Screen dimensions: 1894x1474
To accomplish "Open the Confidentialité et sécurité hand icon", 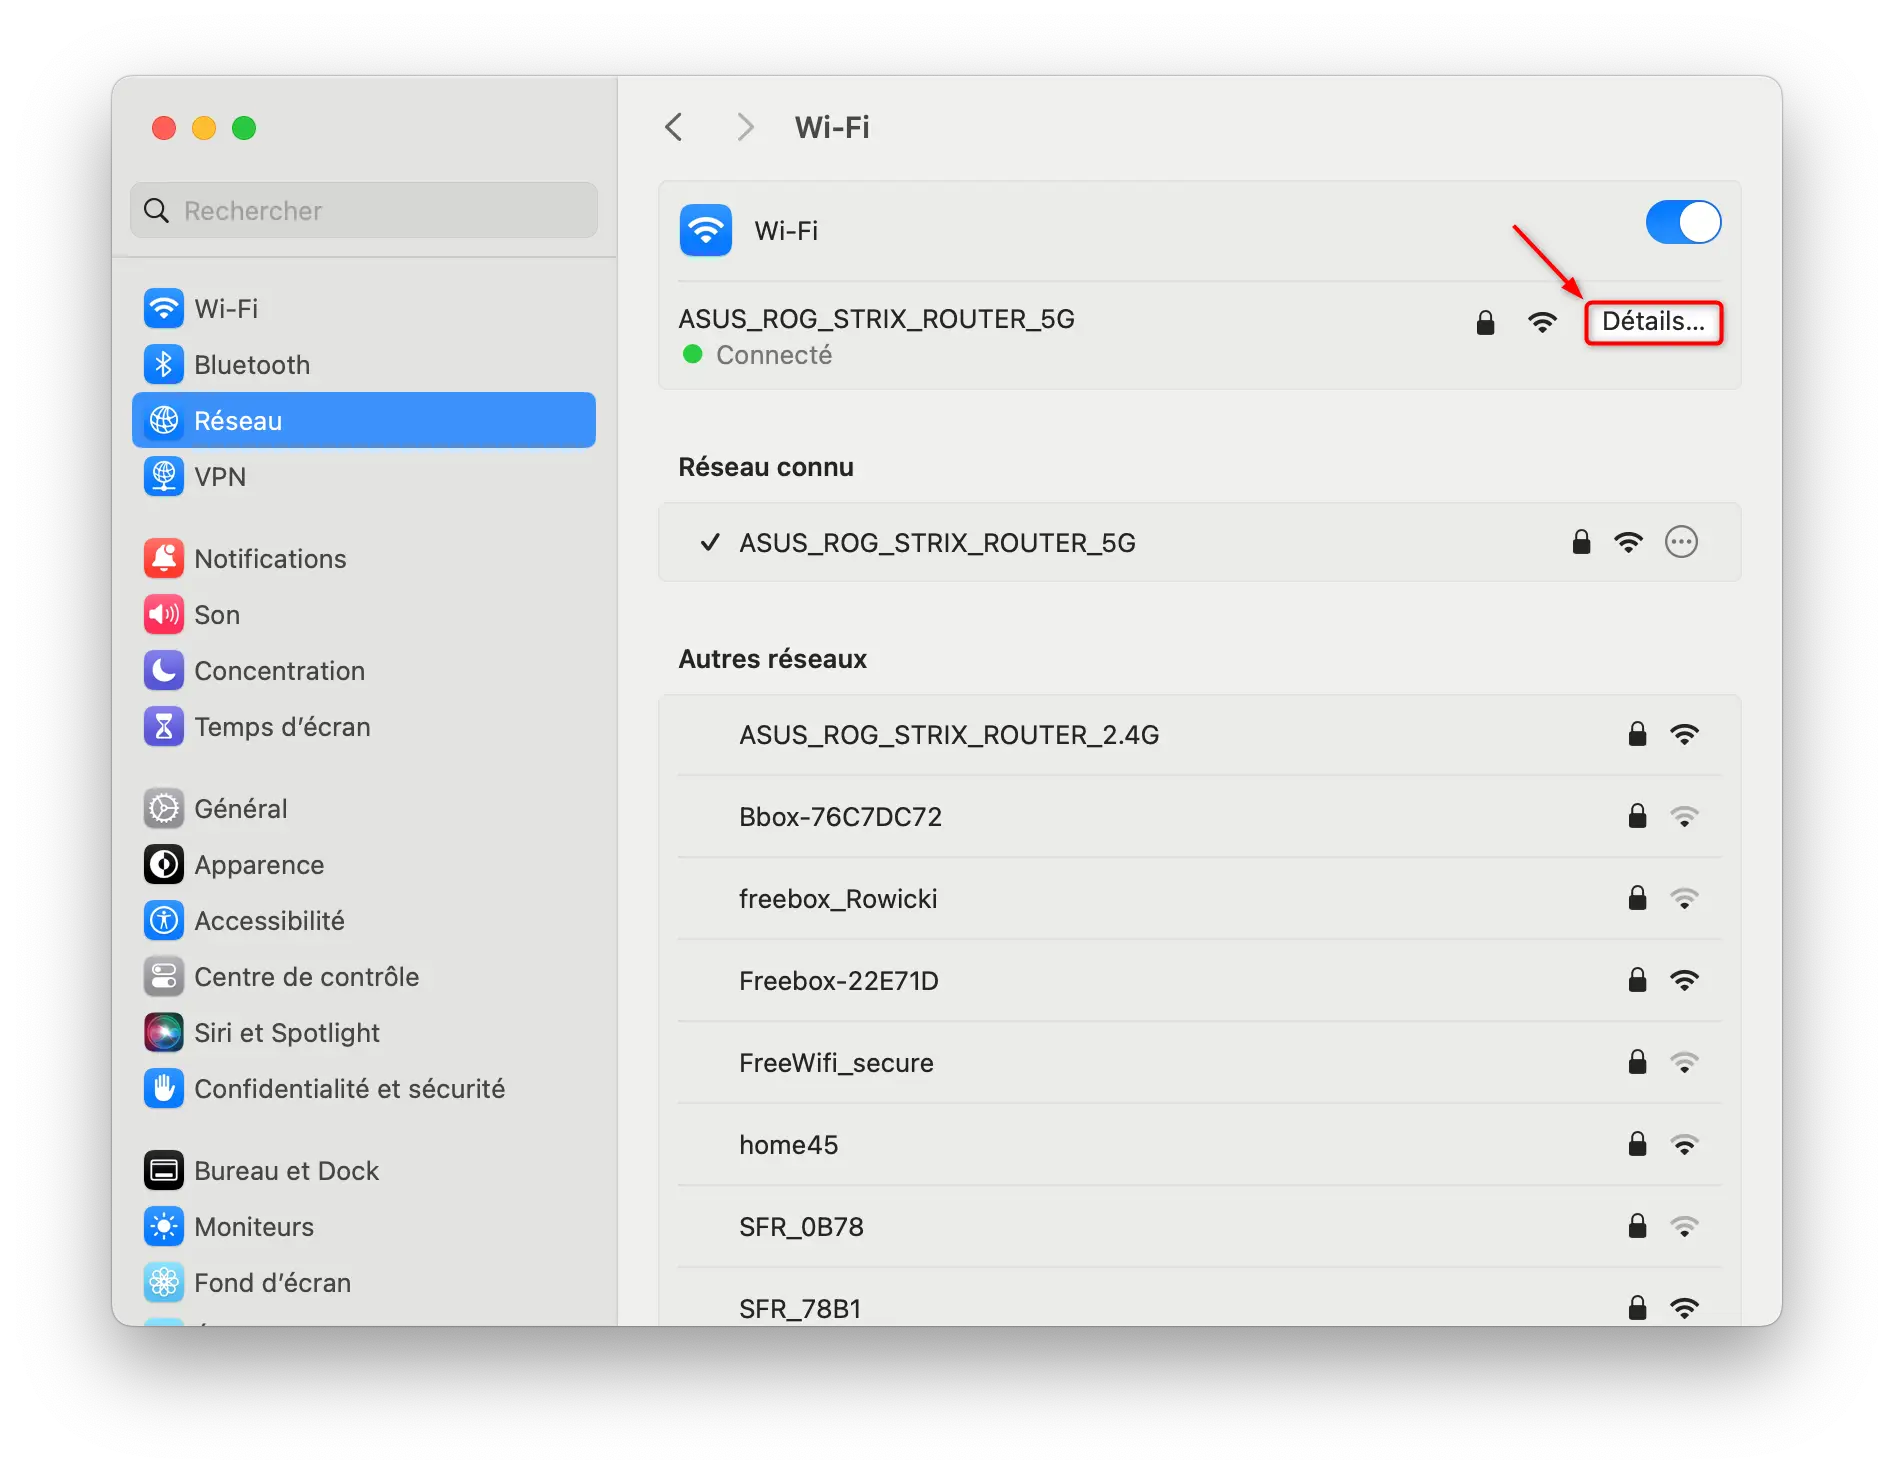I will [164, 1088].
